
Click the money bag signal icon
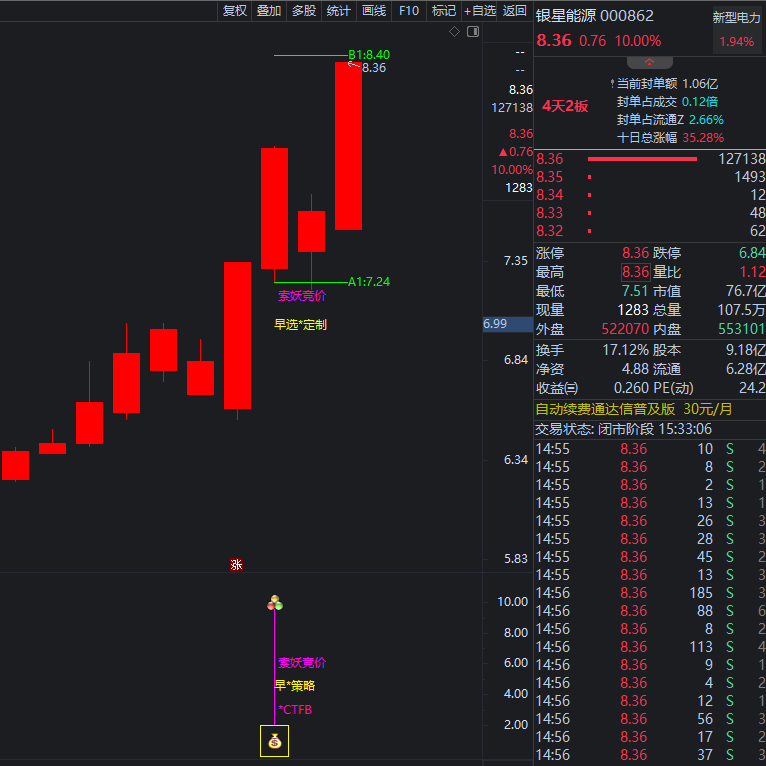[274, 741]
